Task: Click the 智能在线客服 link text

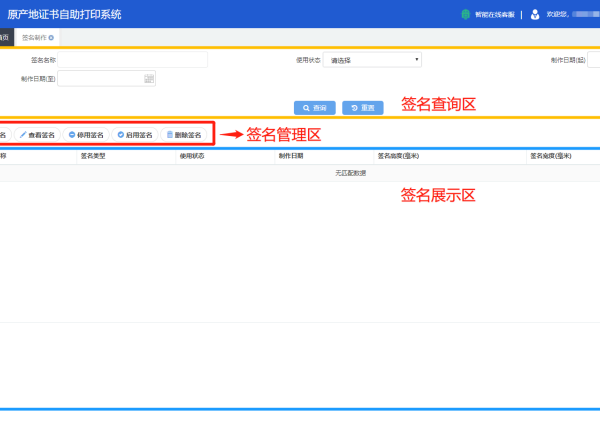Action: [495, 15]
